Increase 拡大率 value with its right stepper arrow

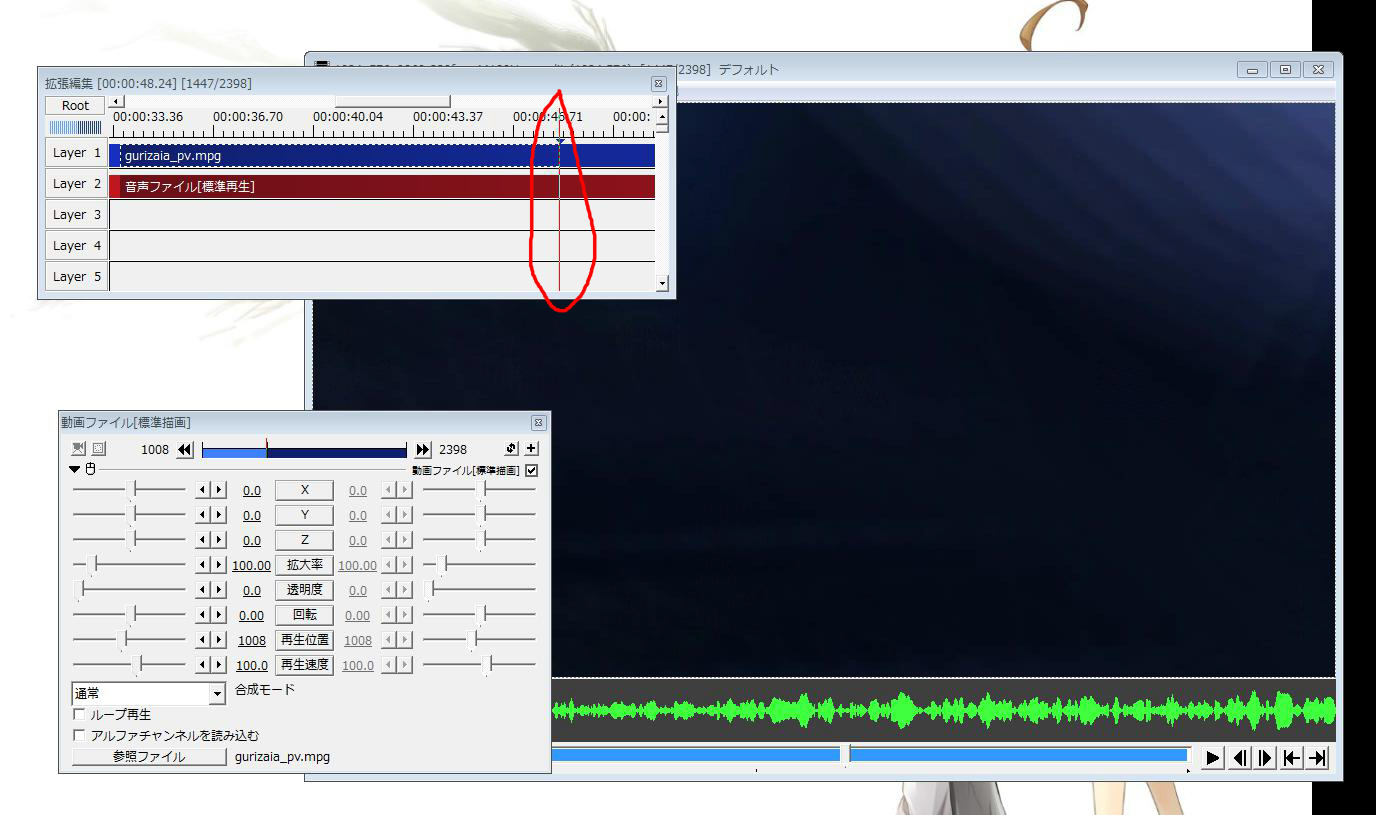[x=217, y=565]
